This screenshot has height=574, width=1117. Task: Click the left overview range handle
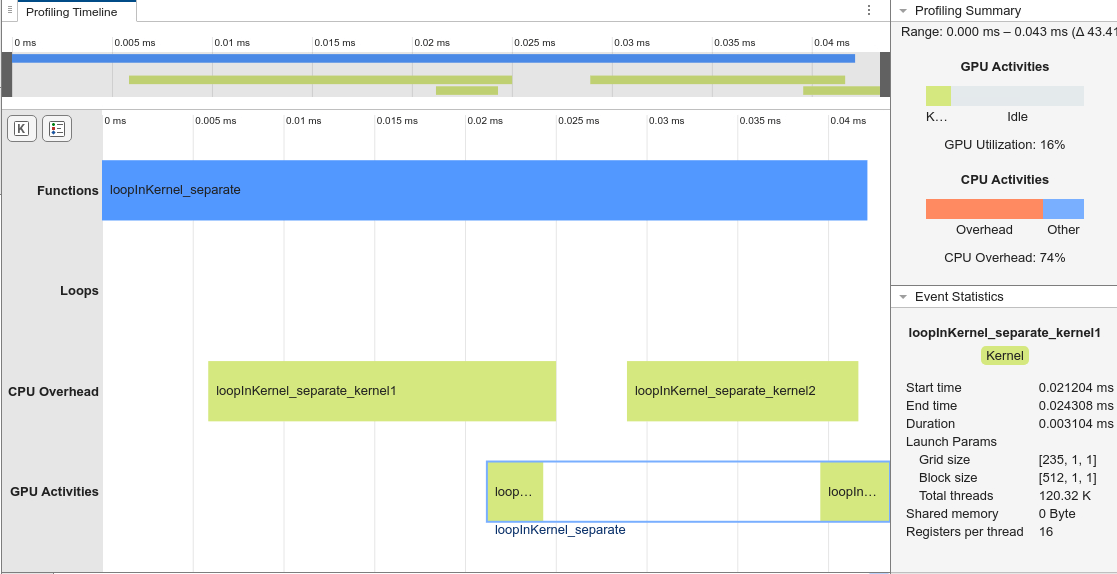pos(7,74)
